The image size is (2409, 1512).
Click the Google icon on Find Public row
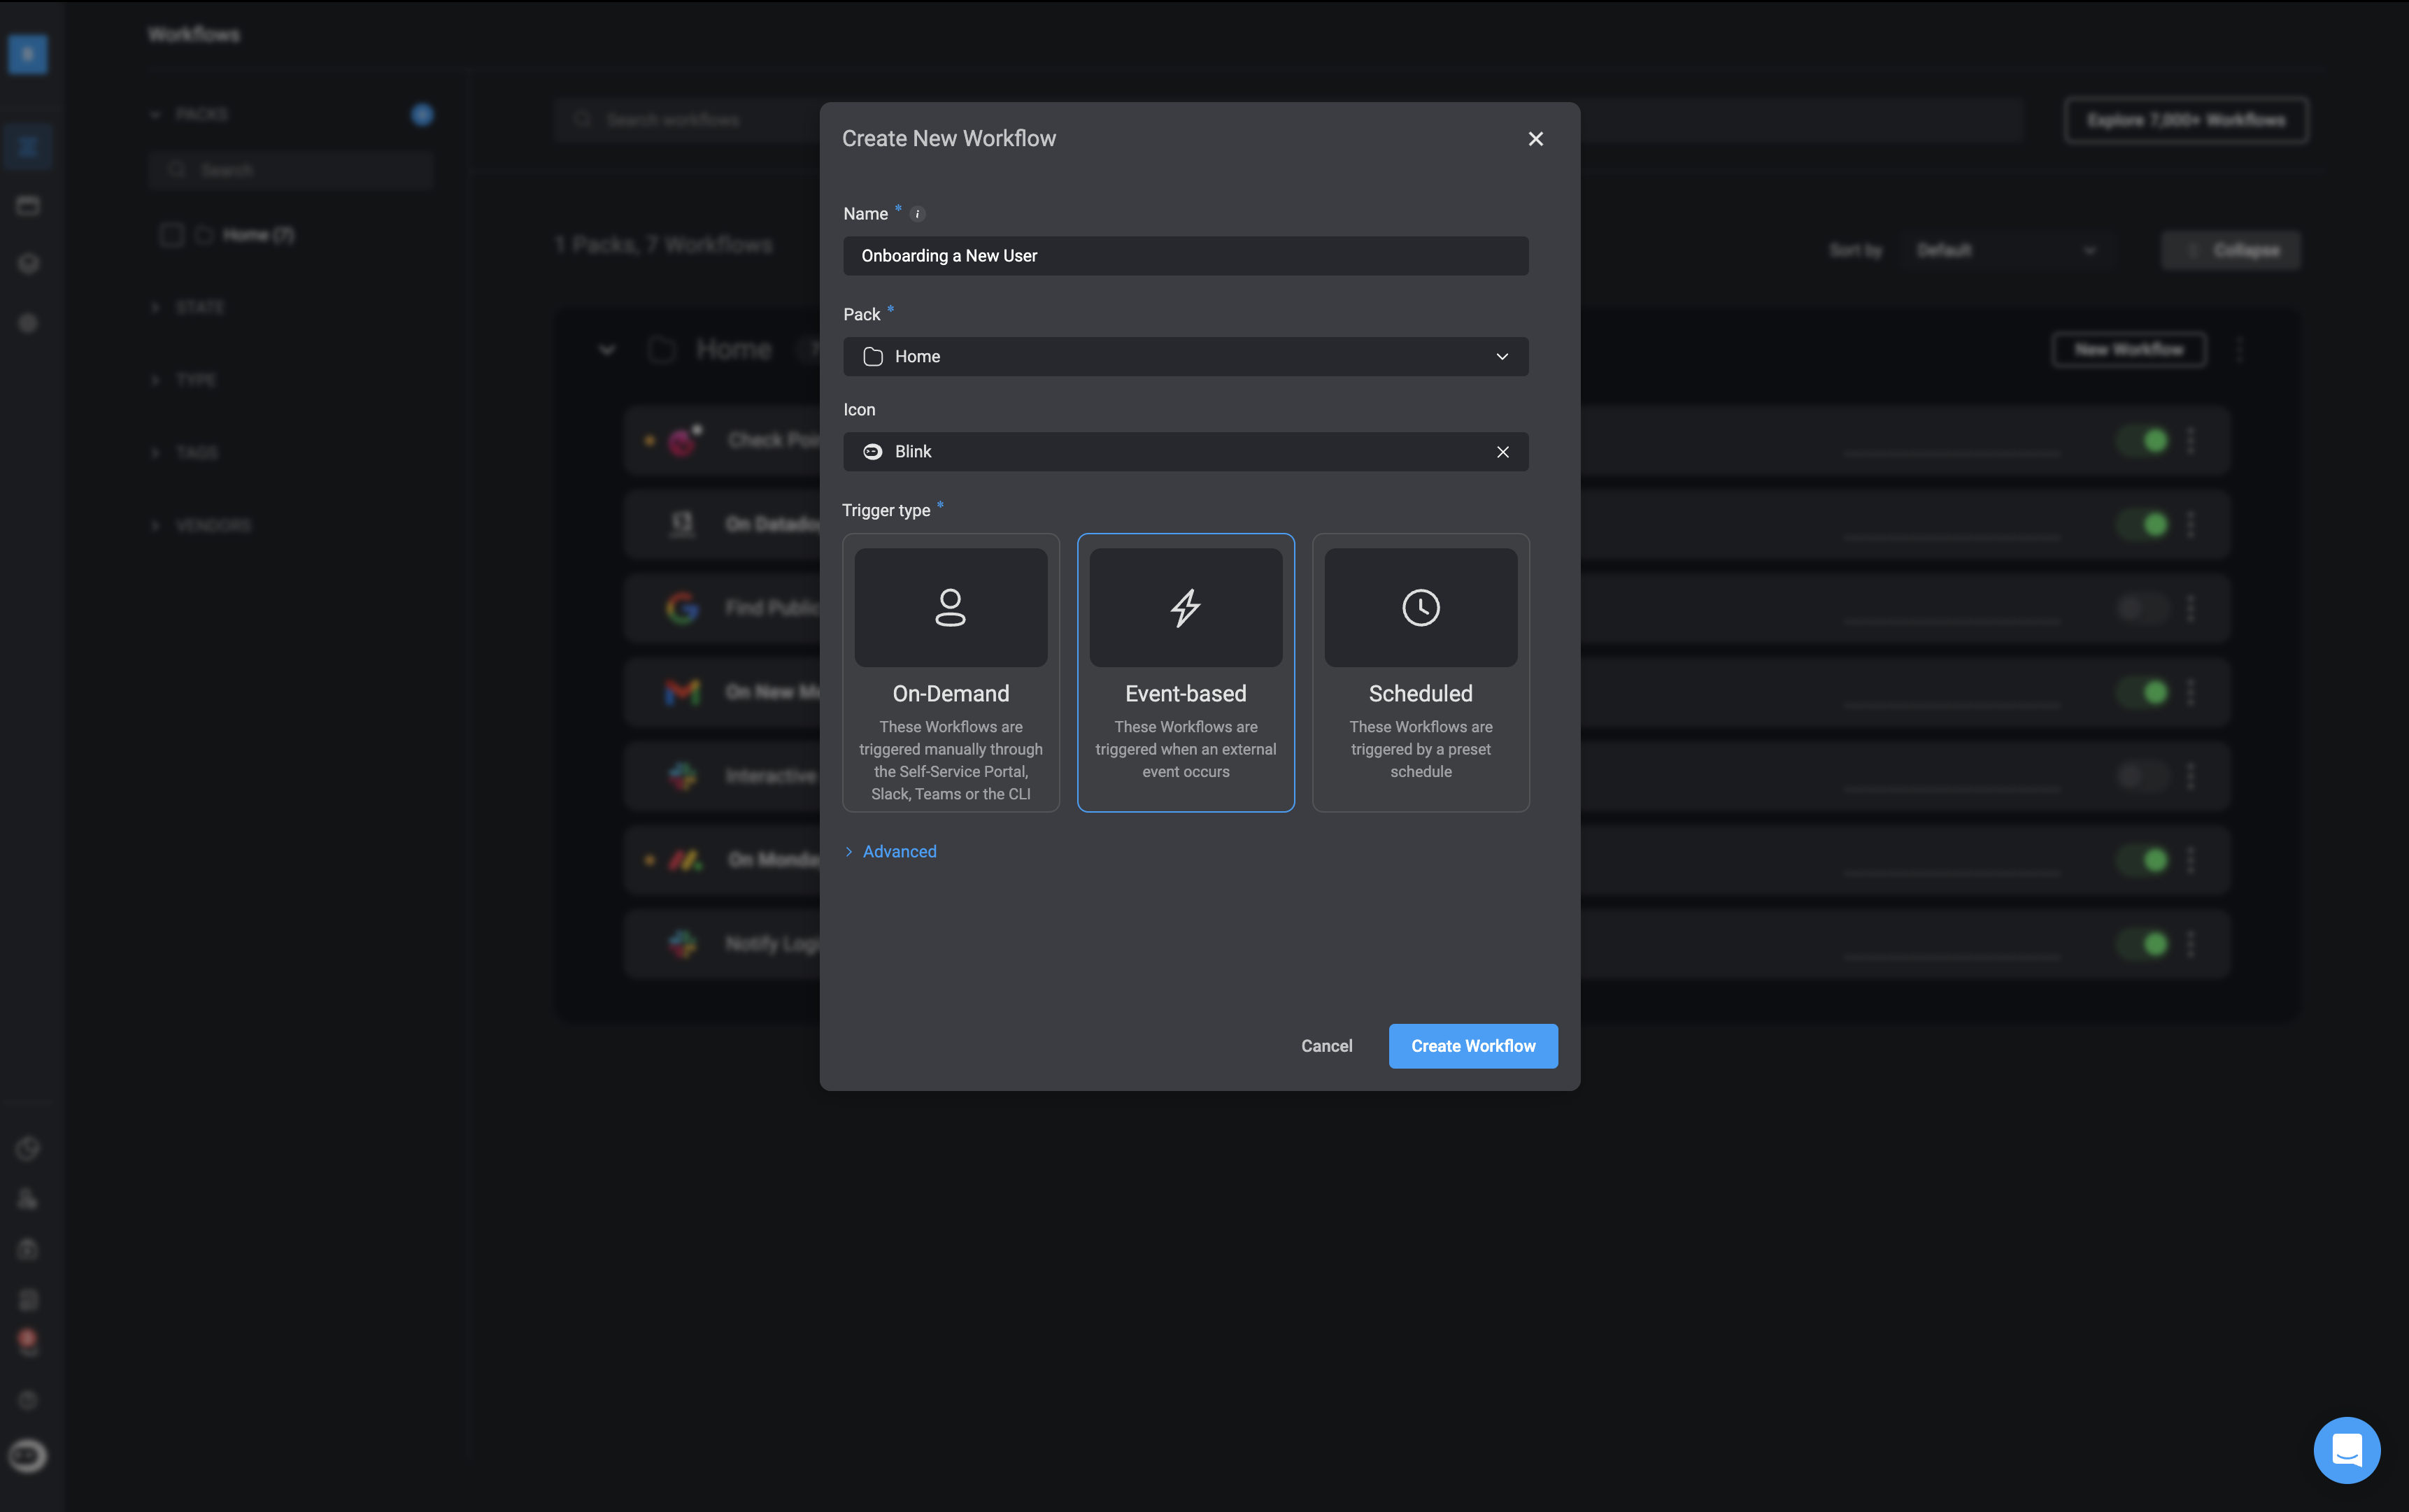682,608
